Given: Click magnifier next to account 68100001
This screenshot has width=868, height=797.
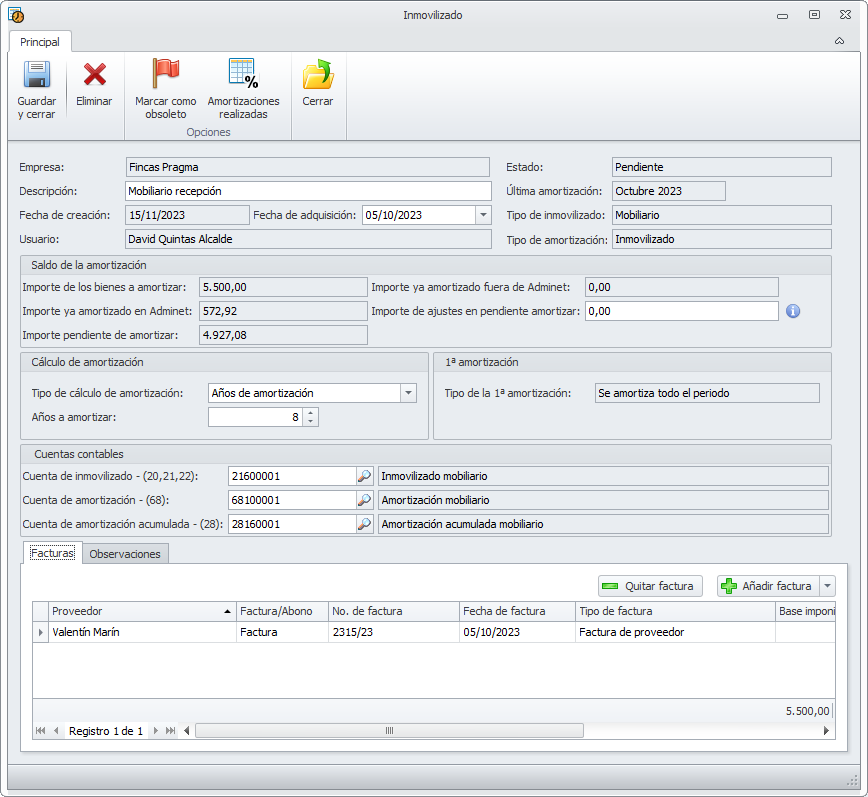Looking at the screenshot, I should (x=365, y=500).
